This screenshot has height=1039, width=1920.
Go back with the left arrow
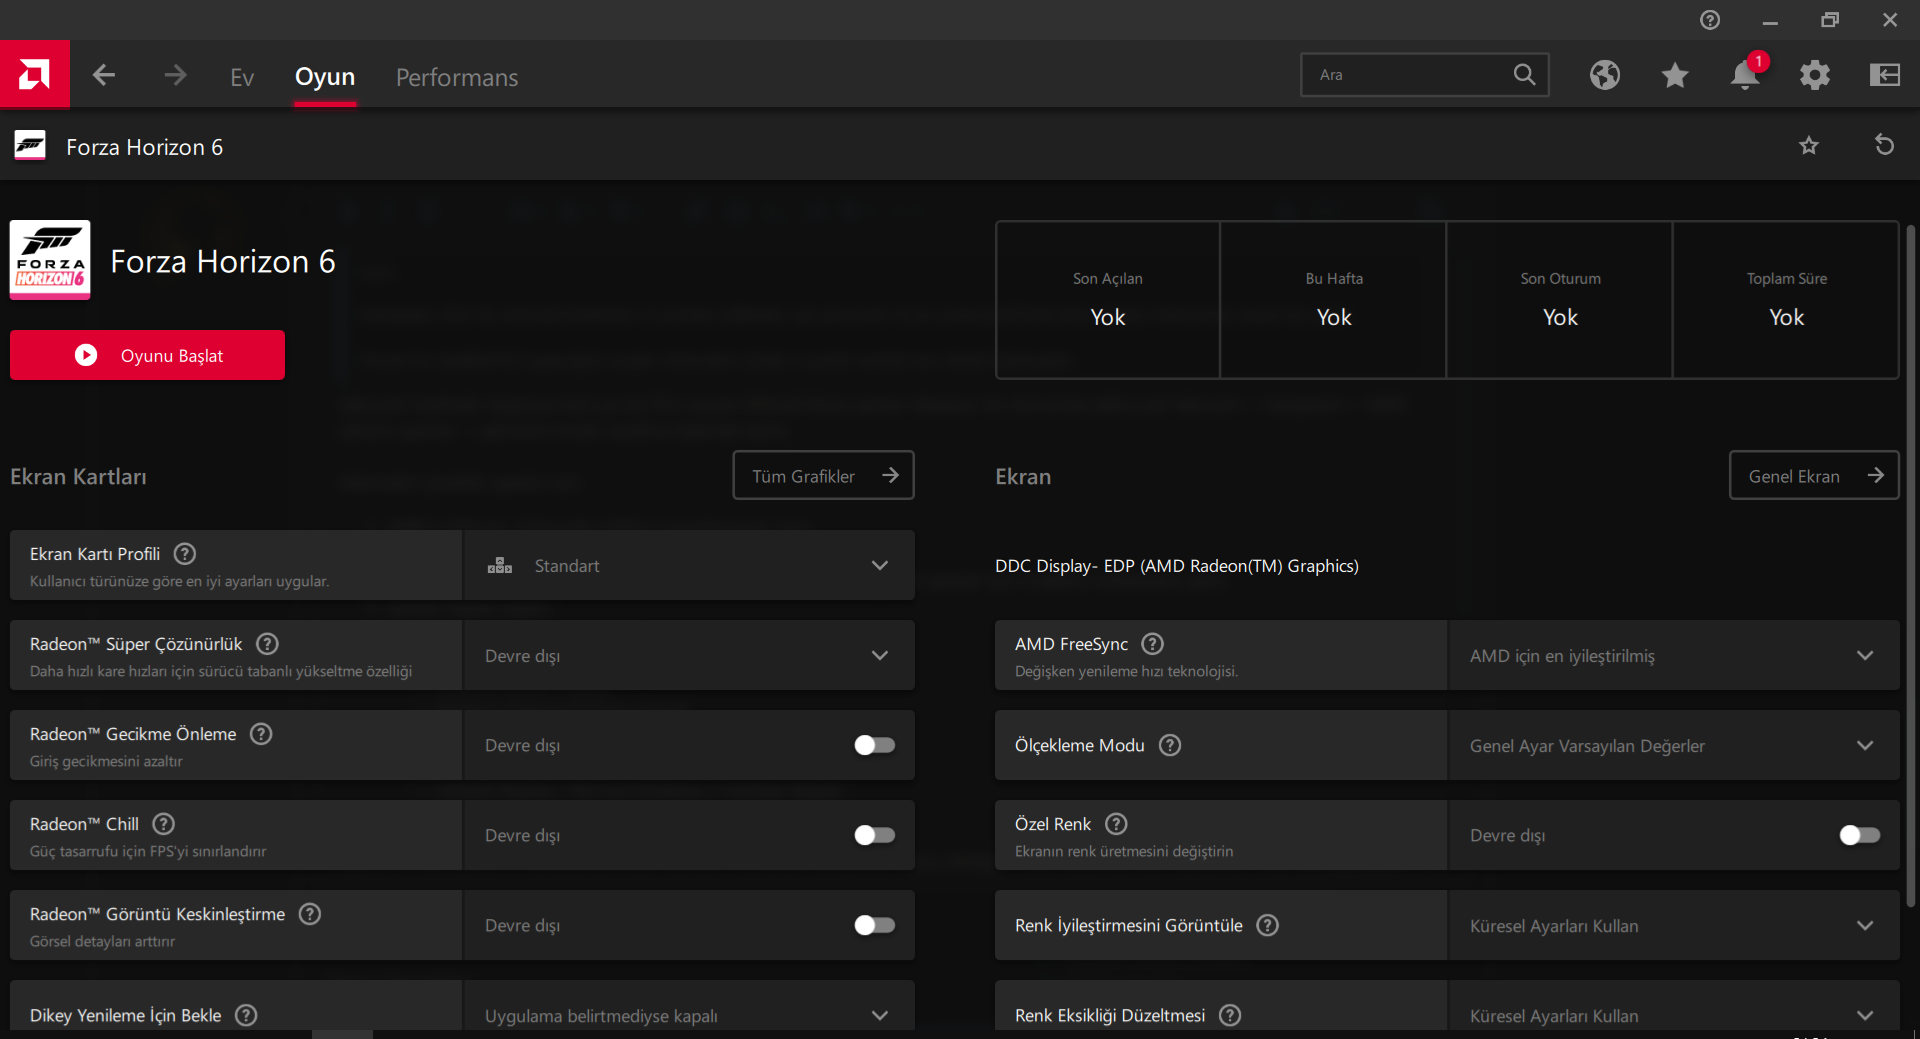click(104, 75)
